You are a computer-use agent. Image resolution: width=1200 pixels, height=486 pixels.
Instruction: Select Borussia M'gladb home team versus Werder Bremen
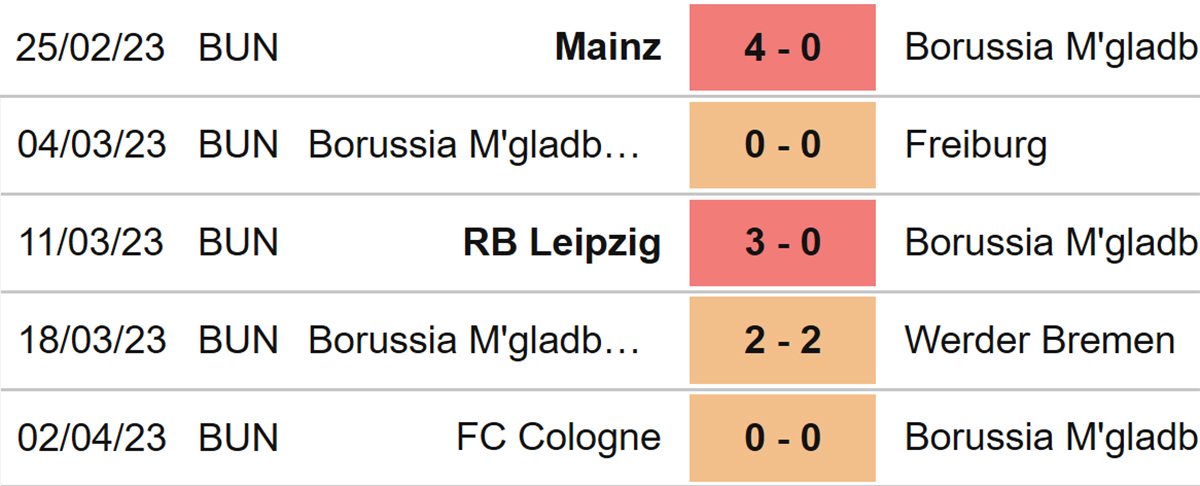coord(473,340)
